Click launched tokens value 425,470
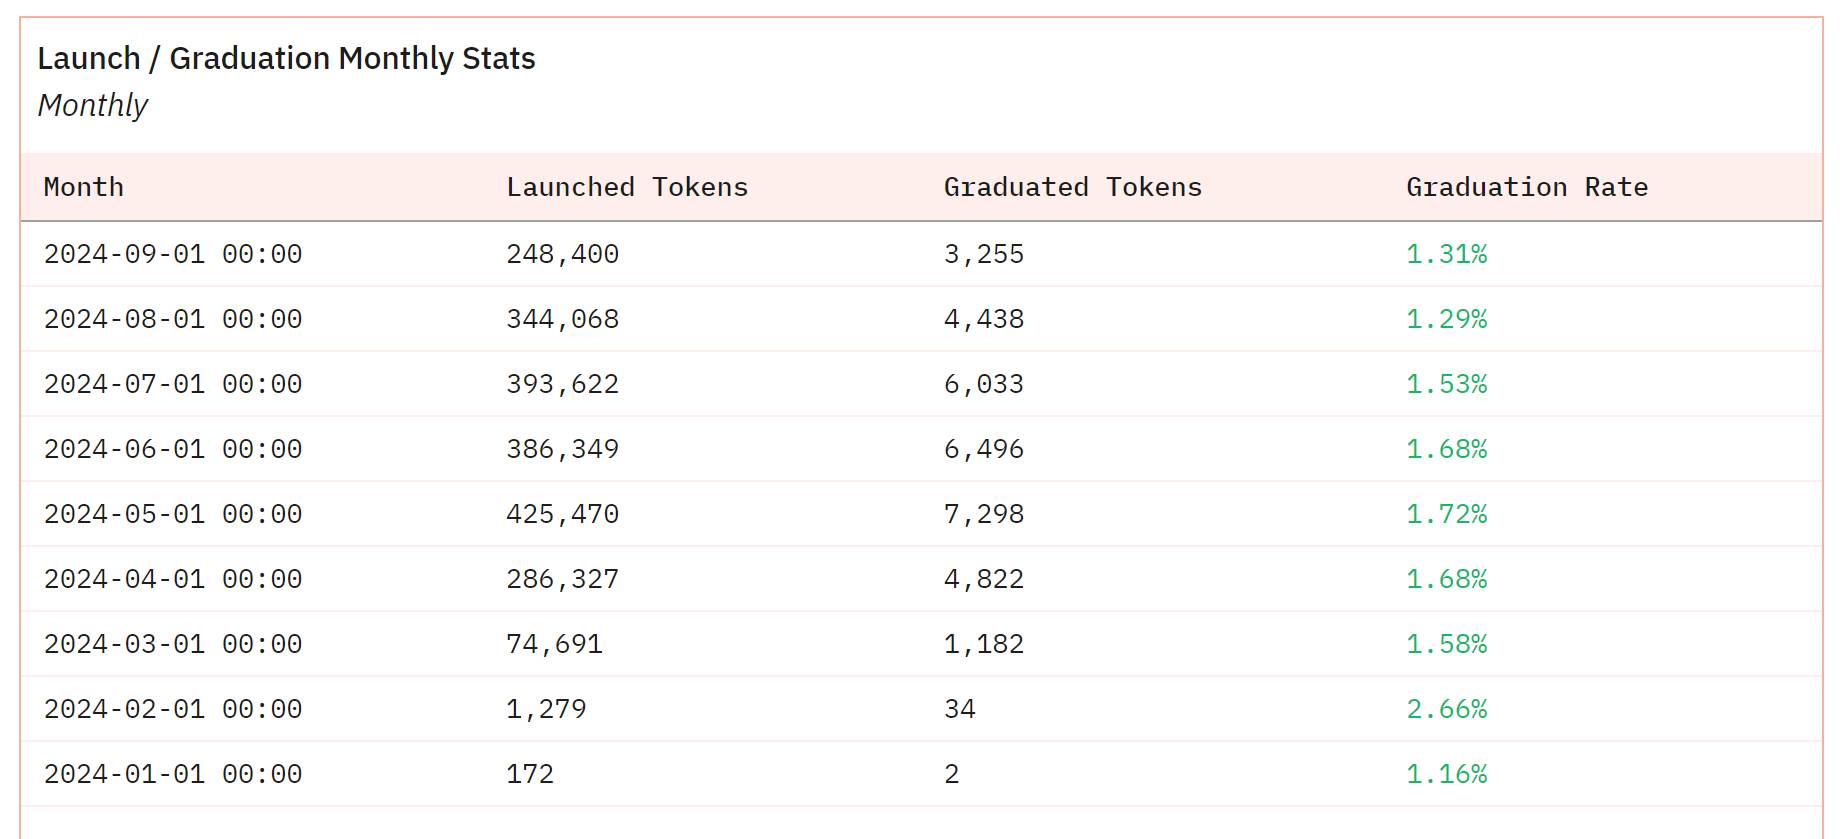The width and height of the screenshot is (1844, 839). tap(563, 514)
